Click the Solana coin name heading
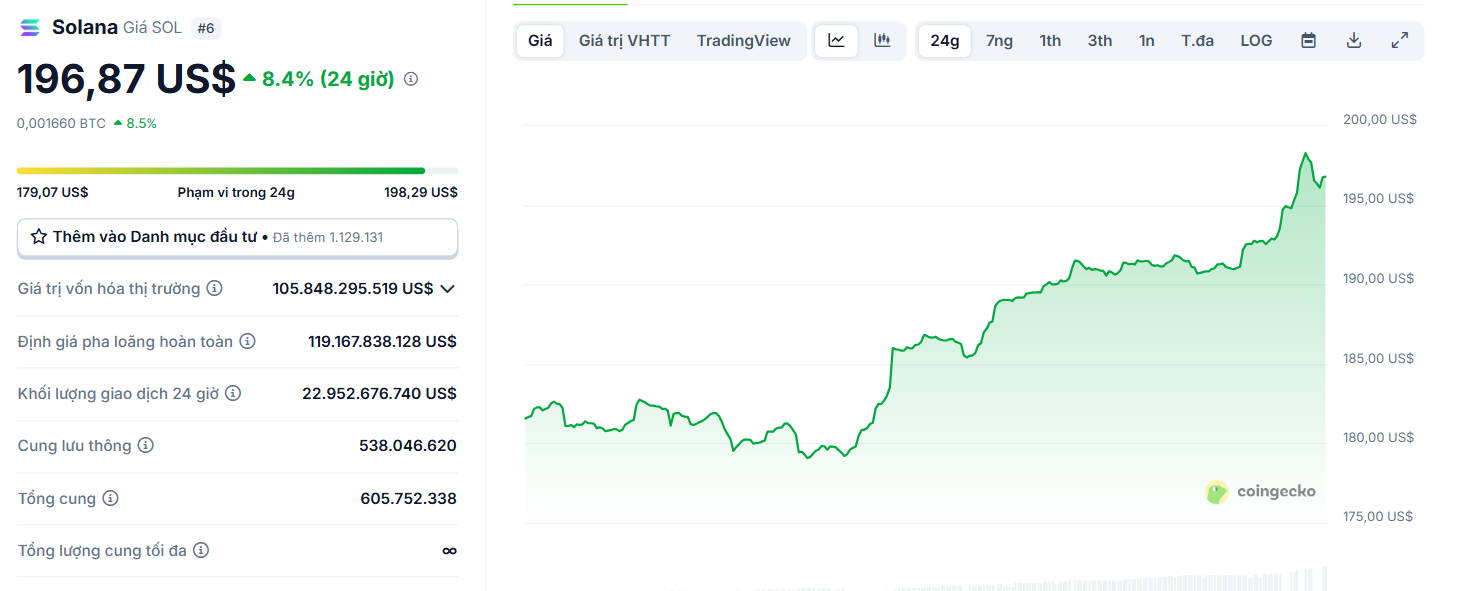Viewport: 1467px width, 591px height. coord(85,27)
